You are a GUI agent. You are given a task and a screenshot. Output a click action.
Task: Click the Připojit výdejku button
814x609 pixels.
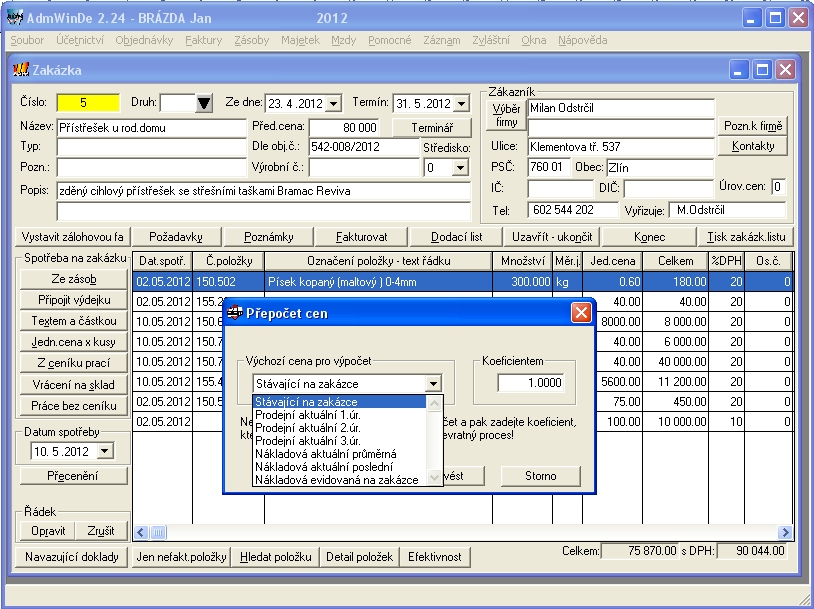pyautogui.click(x=74, y=300)
